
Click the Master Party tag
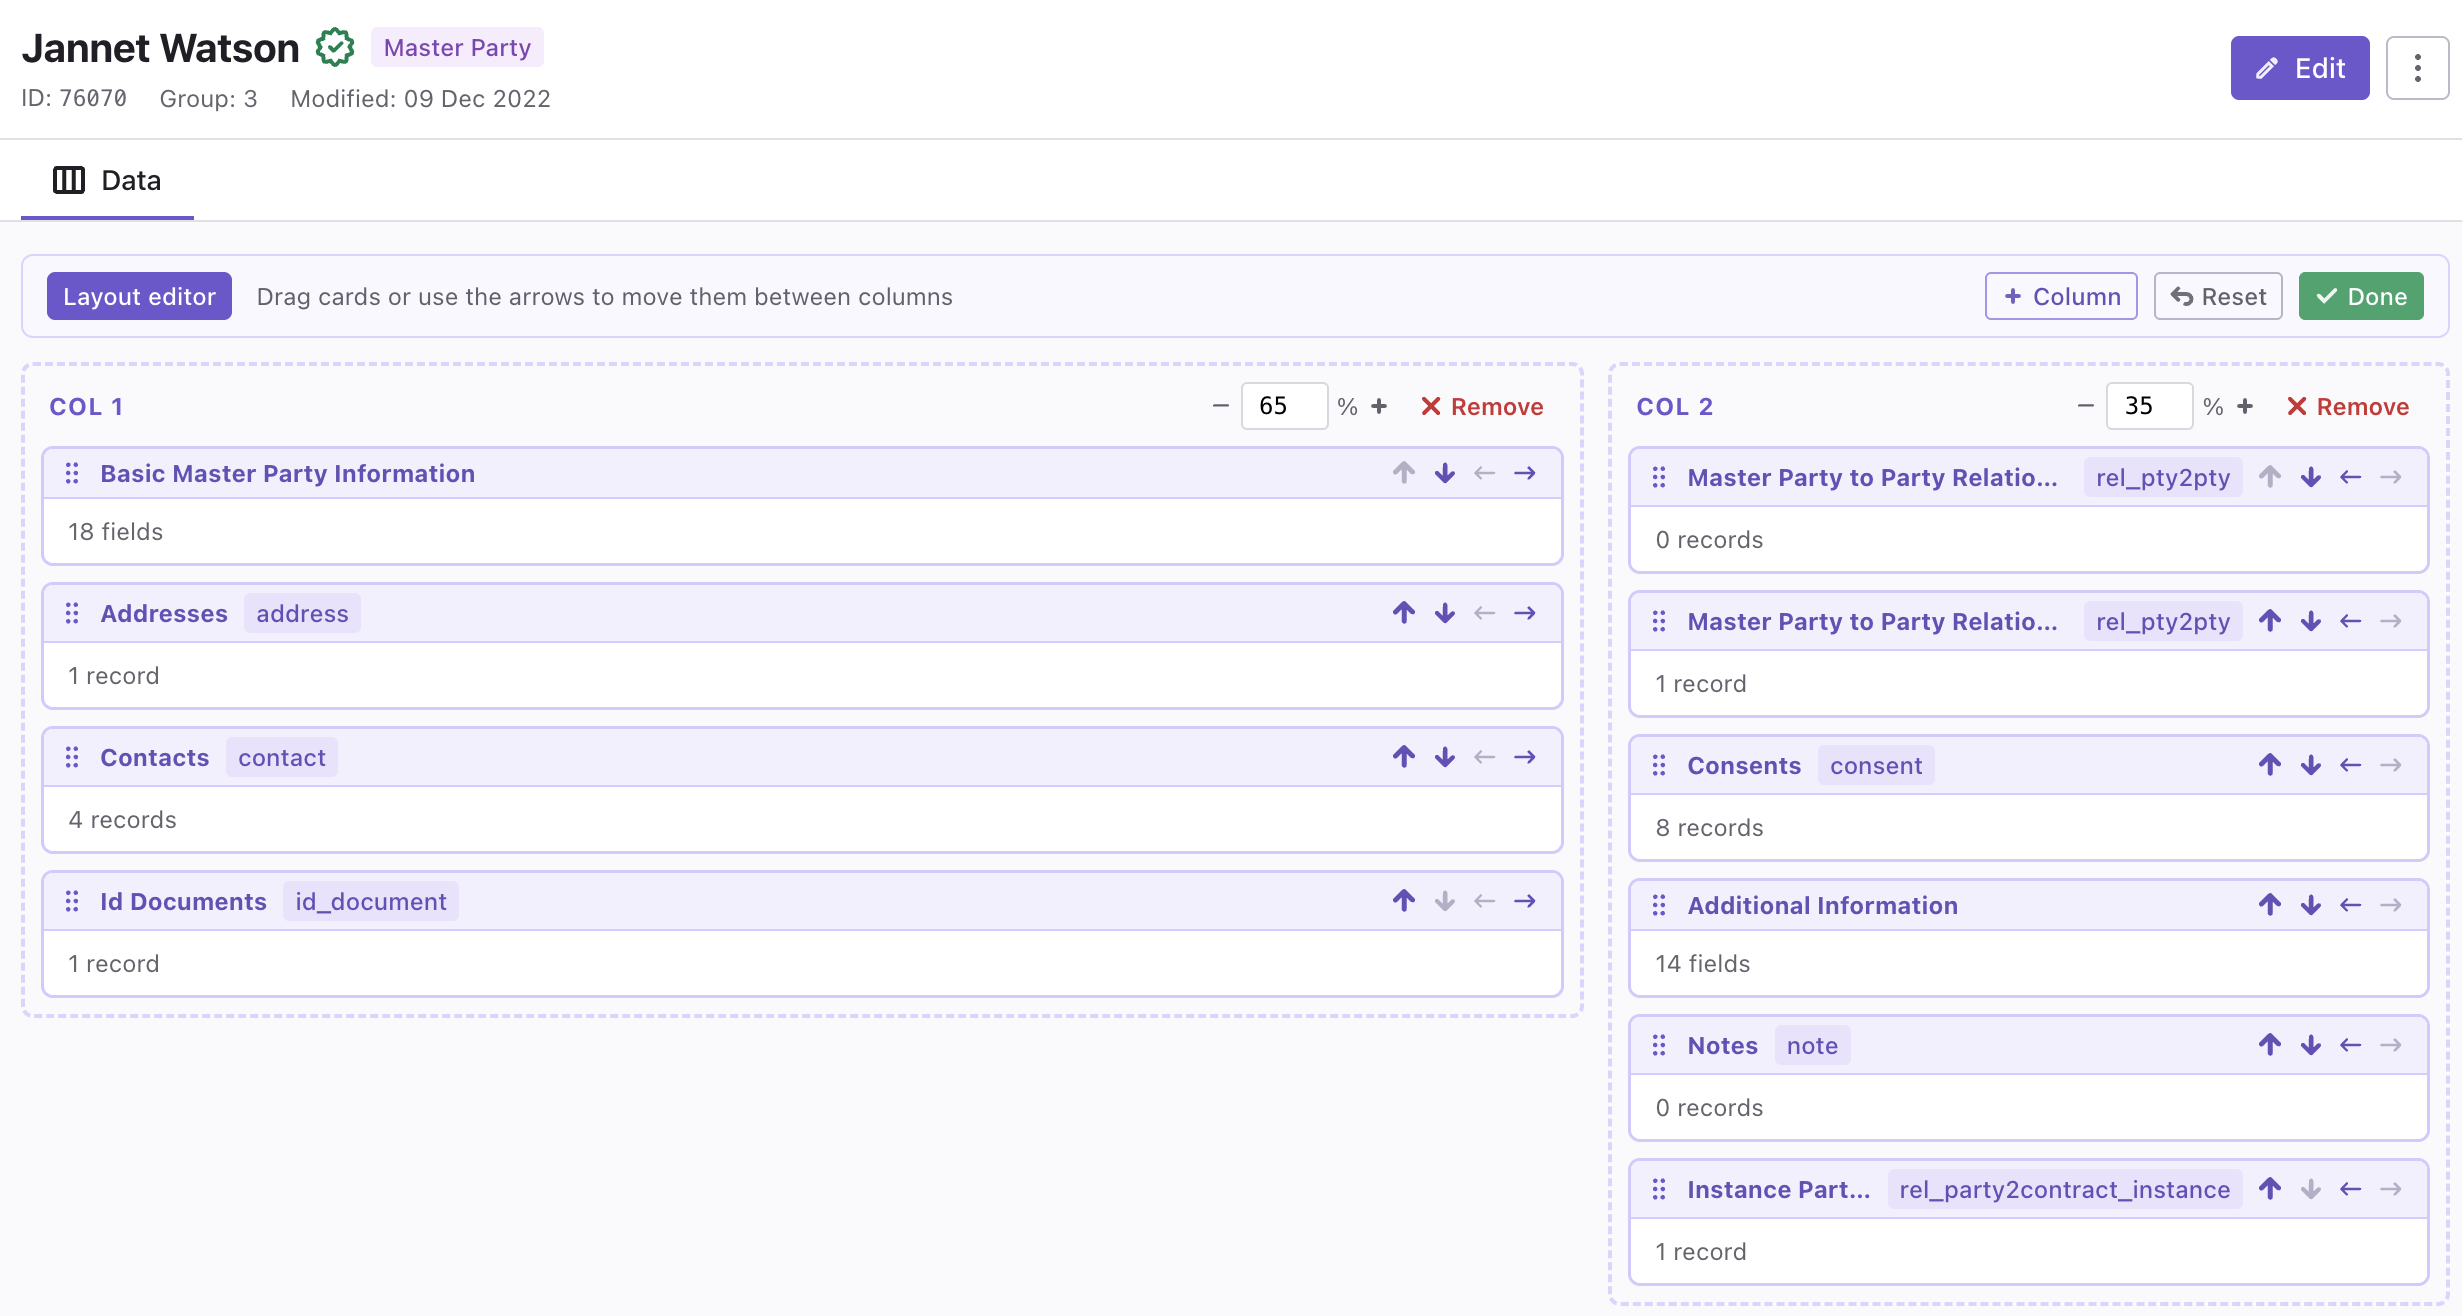pyautogui.click(x=457, y=47)
